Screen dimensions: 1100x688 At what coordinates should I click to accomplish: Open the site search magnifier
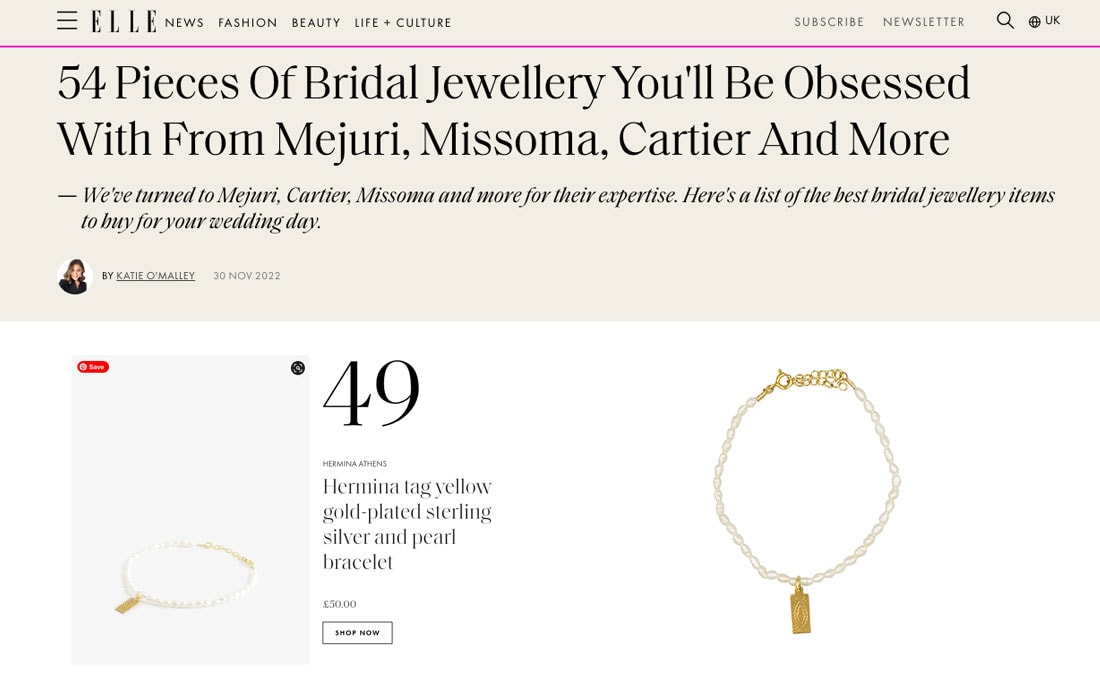(1005, 21)
